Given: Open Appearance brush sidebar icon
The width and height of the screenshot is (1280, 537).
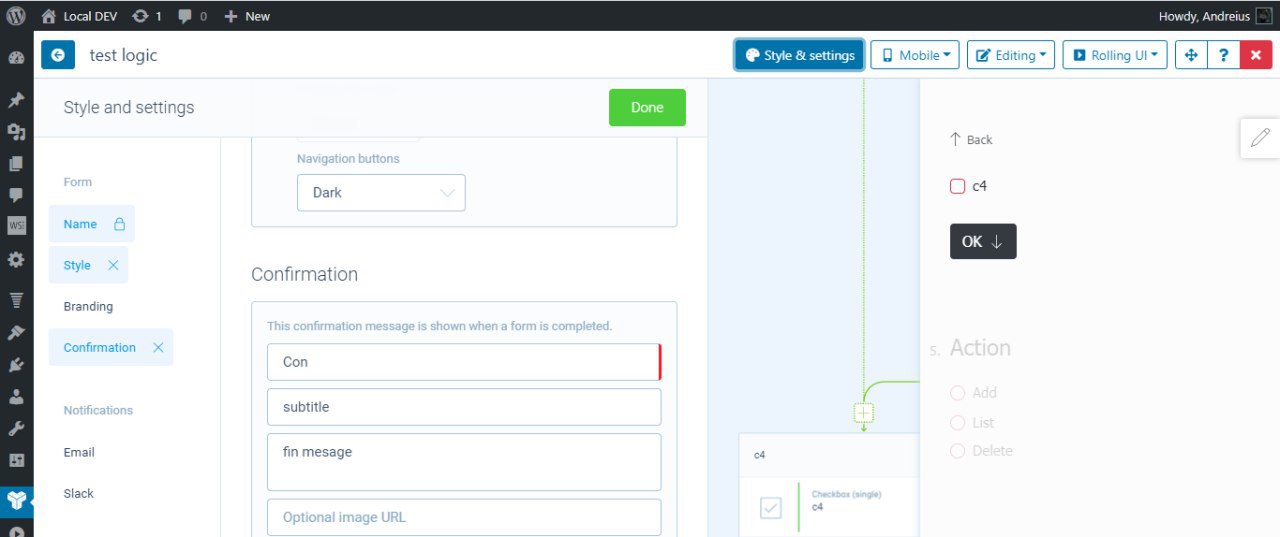Looking at the screenshot, I should tap(16, 332).
